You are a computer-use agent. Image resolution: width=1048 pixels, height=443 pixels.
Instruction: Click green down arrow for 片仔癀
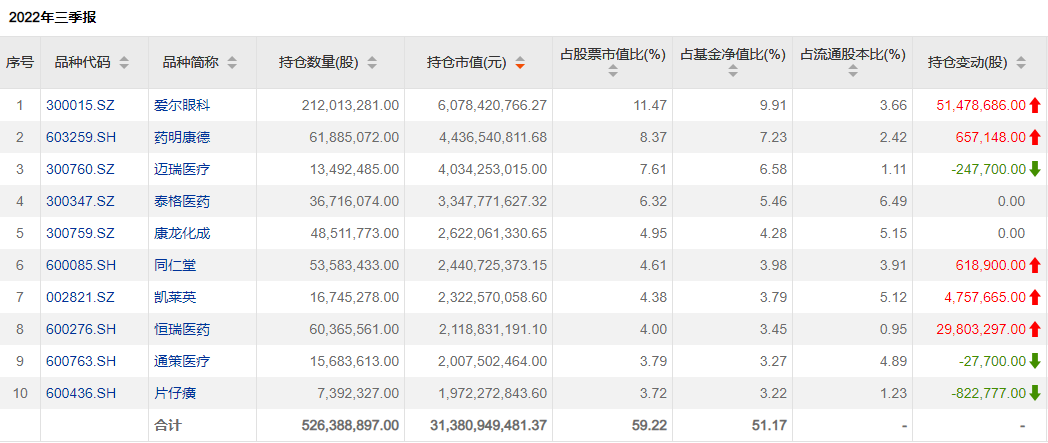tap(1035, 393)
